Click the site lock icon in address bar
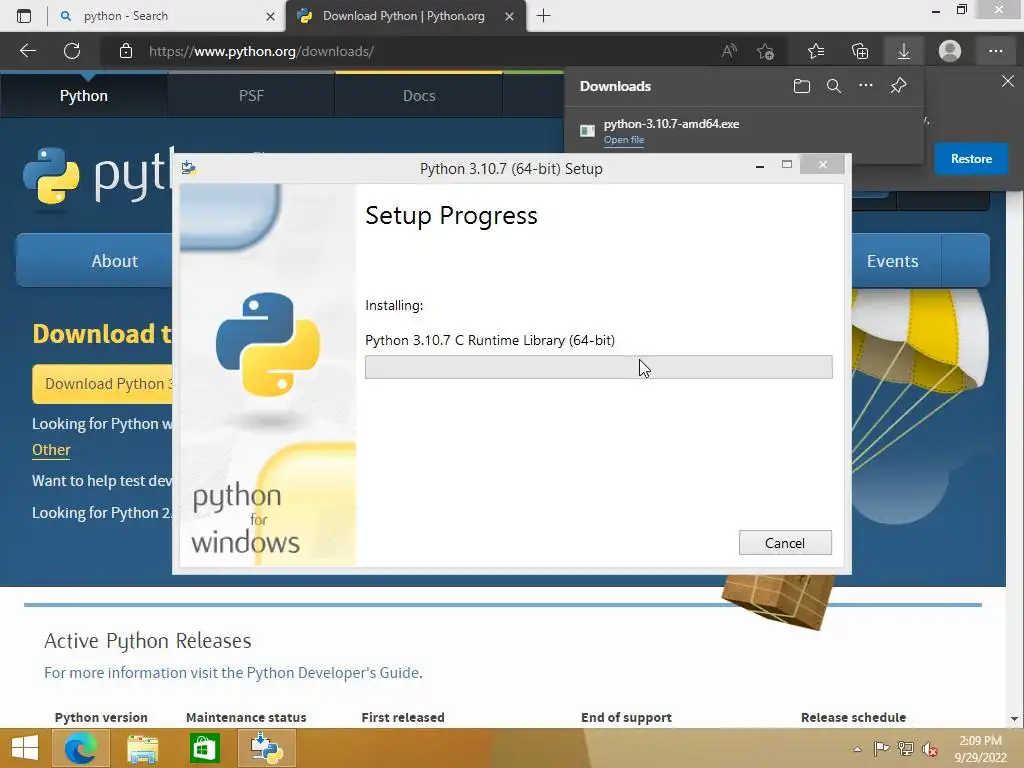Screen dimensions: 1024x768 point(126,51)
